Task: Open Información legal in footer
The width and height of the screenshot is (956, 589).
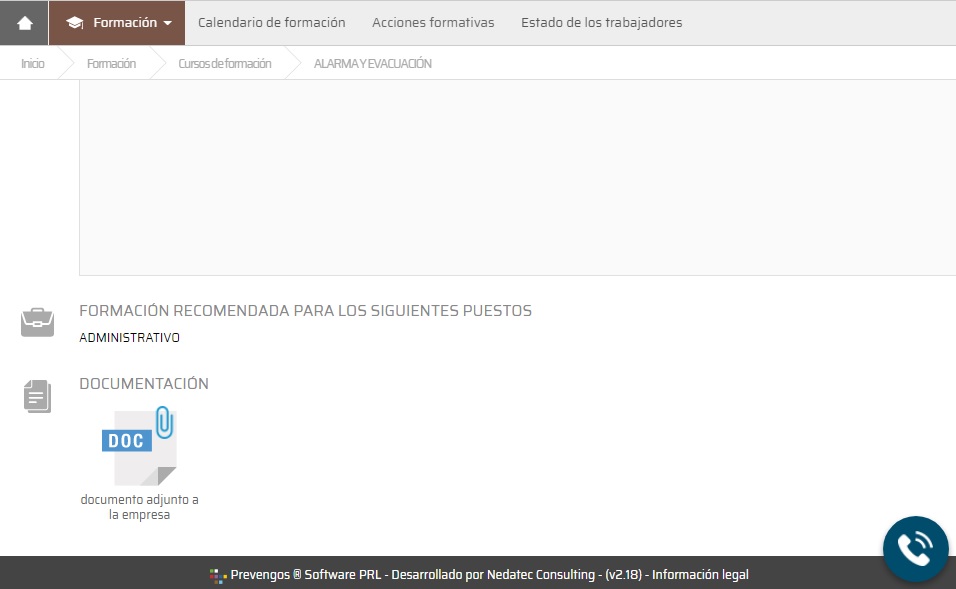Action: click(700, 574)
